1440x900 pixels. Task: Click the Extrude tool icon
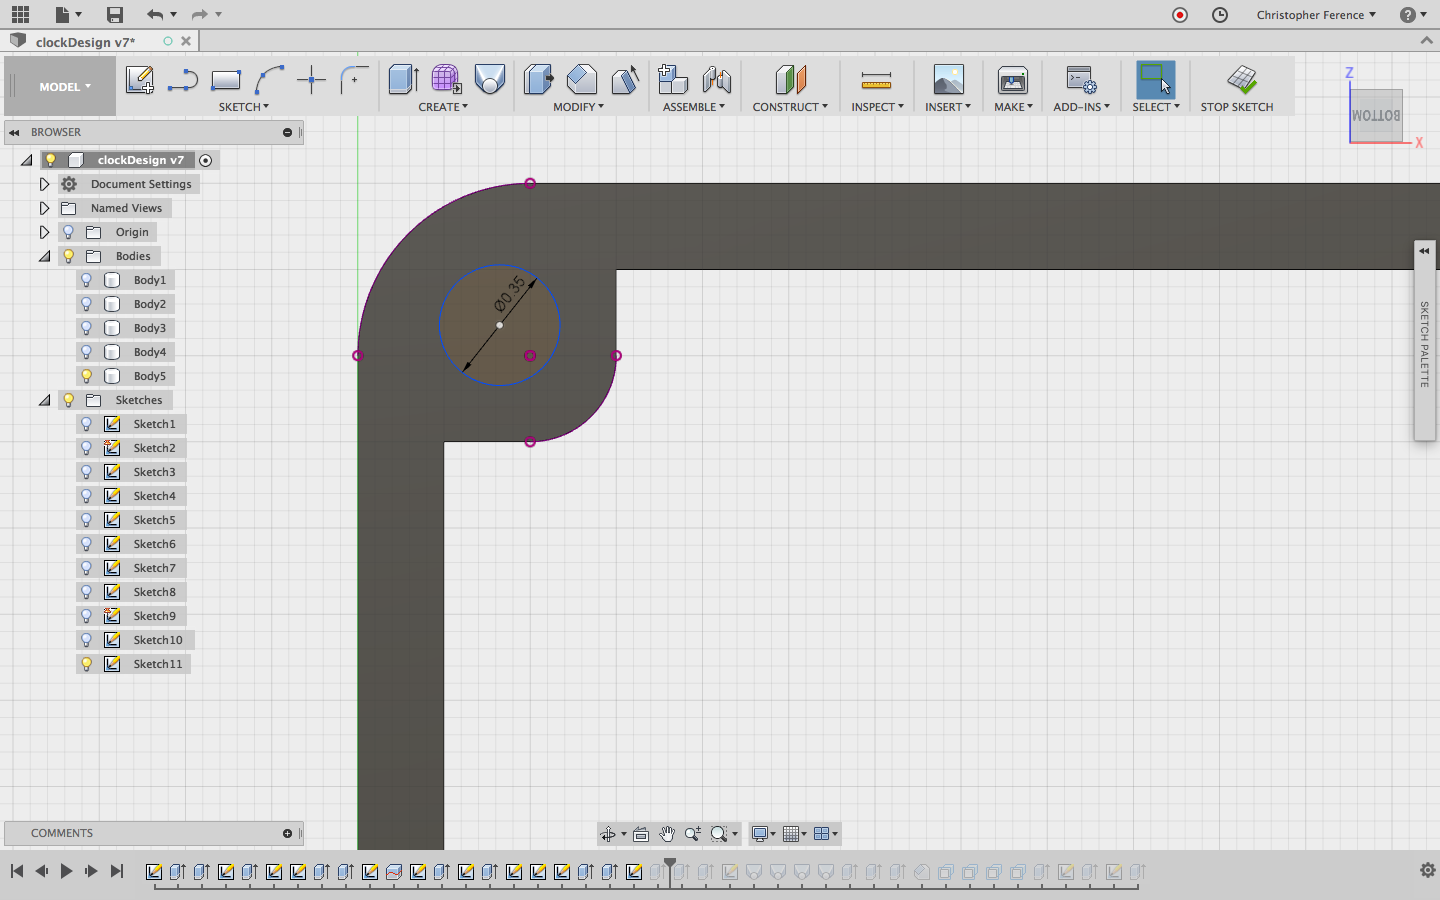(x=403, y=80)
